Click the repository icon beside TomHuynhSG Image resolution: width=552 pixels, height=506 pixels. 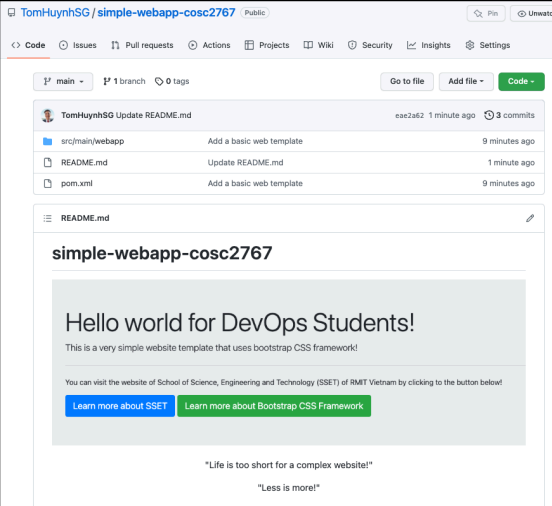12,13
